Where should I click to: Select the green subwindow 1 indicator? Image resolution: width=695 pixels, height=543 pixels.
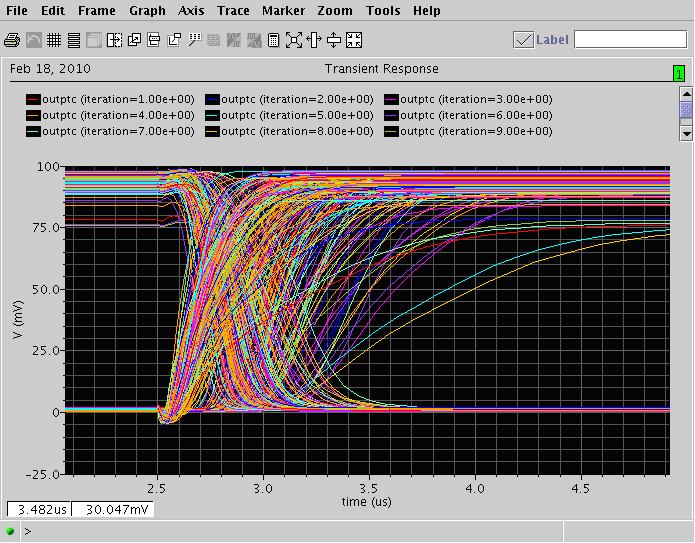pyautogui.click(x=679, y=73)
